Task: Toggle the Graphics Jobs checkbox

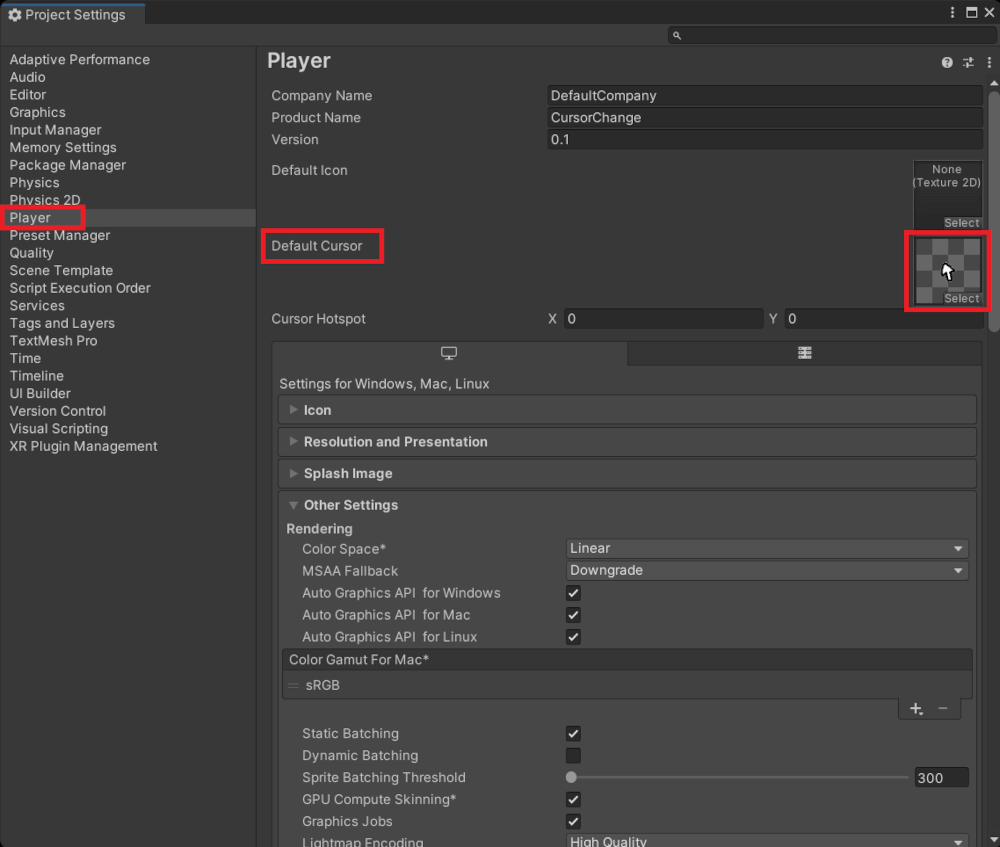Action: [573, 822]
